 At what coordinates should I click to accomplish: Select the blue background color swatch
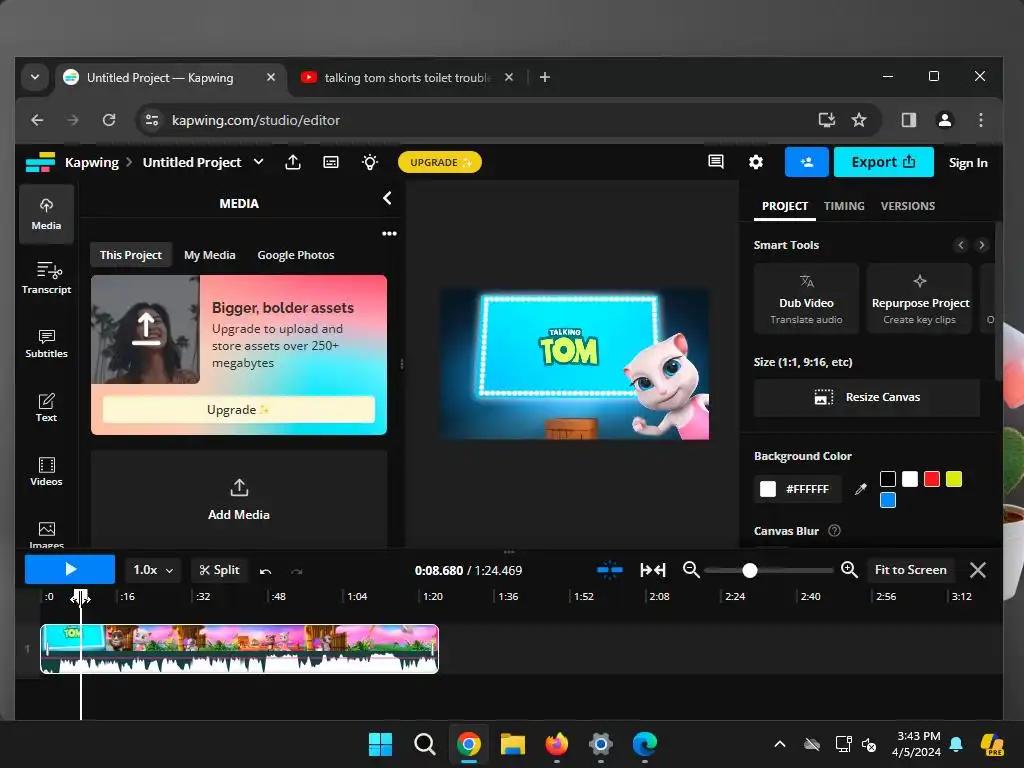(888, 500)
